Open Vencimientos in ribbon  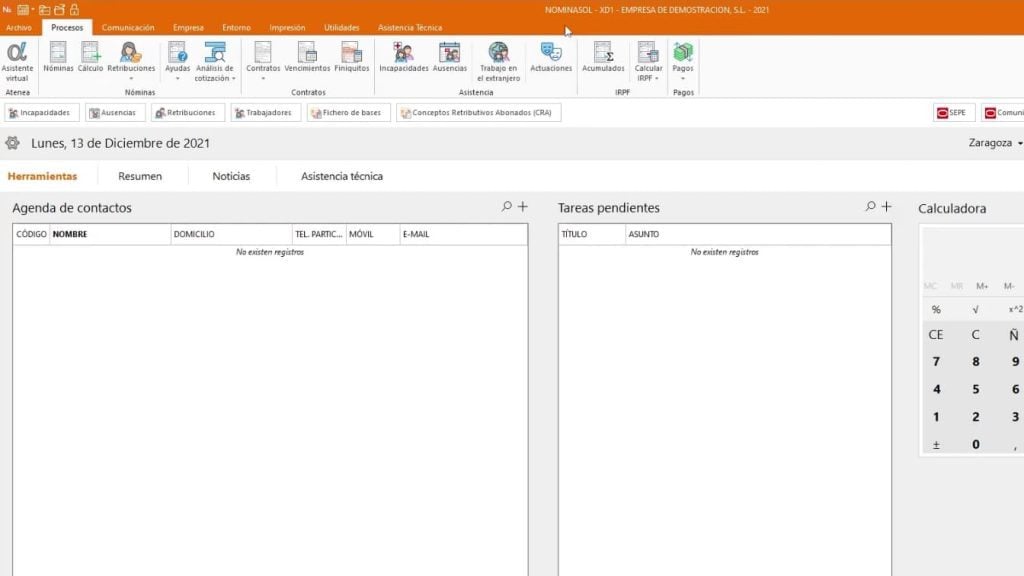pos(307,57)
